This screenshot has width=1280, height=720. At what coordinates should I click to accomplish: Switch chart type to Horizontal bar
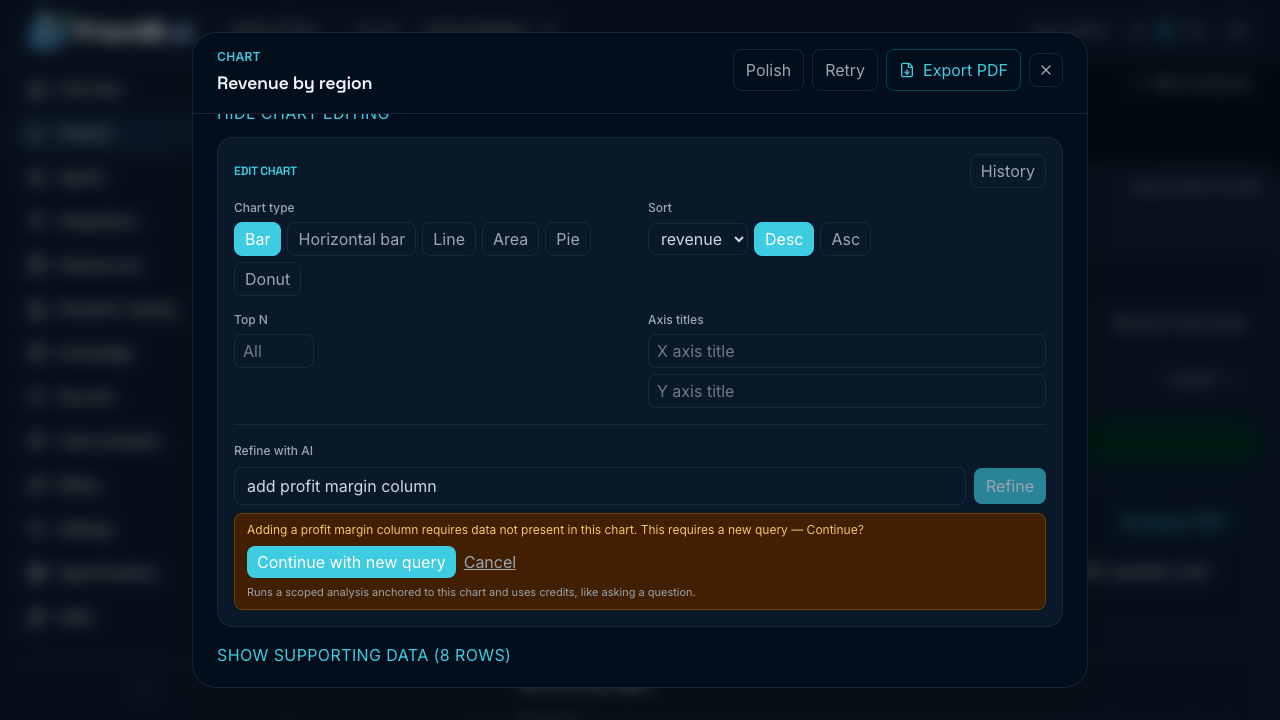pyautogui.click(x=351, y=239)
